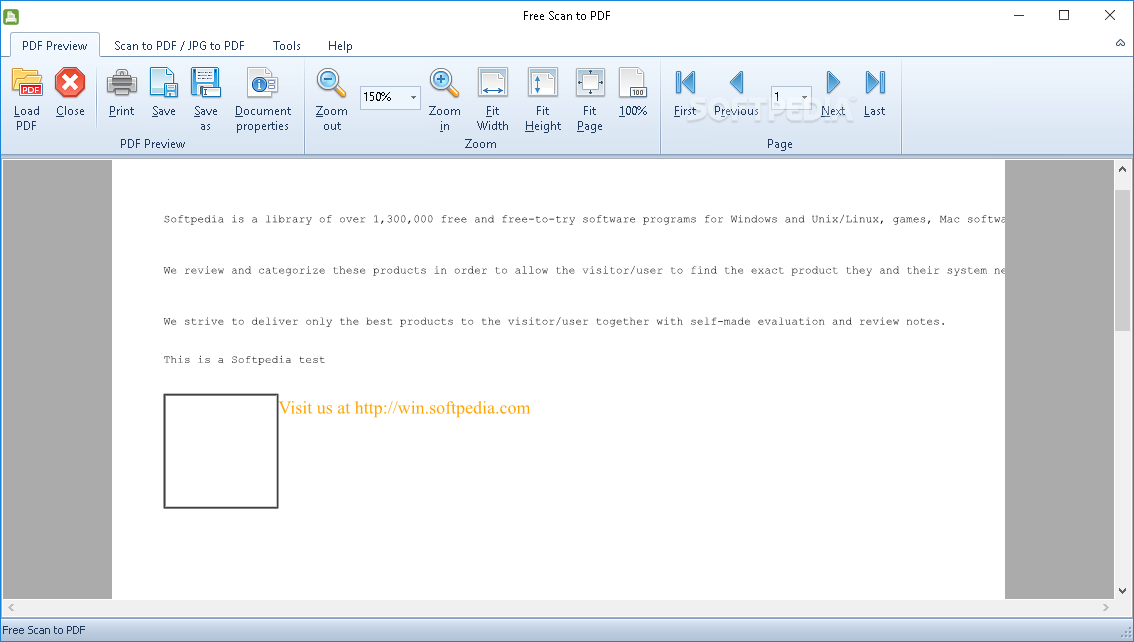Open the Scan to PDF / JPG to PDF tab

179,46
